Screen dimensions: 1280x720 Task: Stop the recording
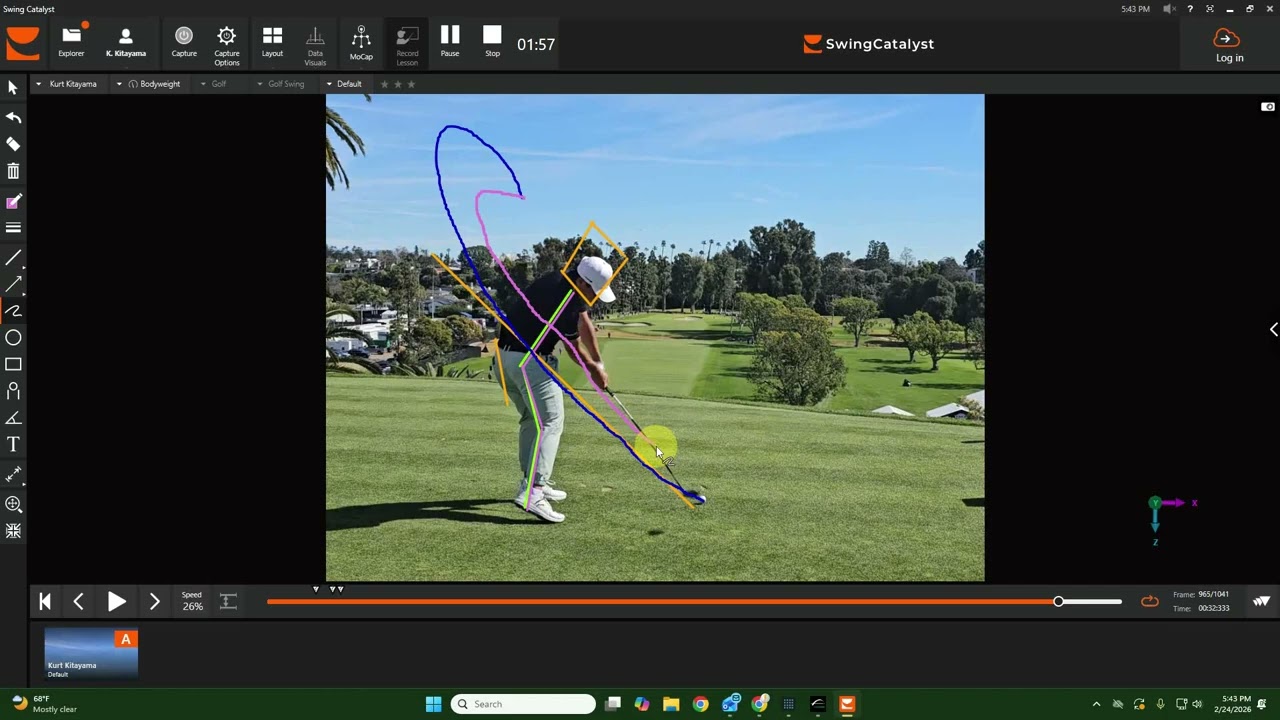492,42
